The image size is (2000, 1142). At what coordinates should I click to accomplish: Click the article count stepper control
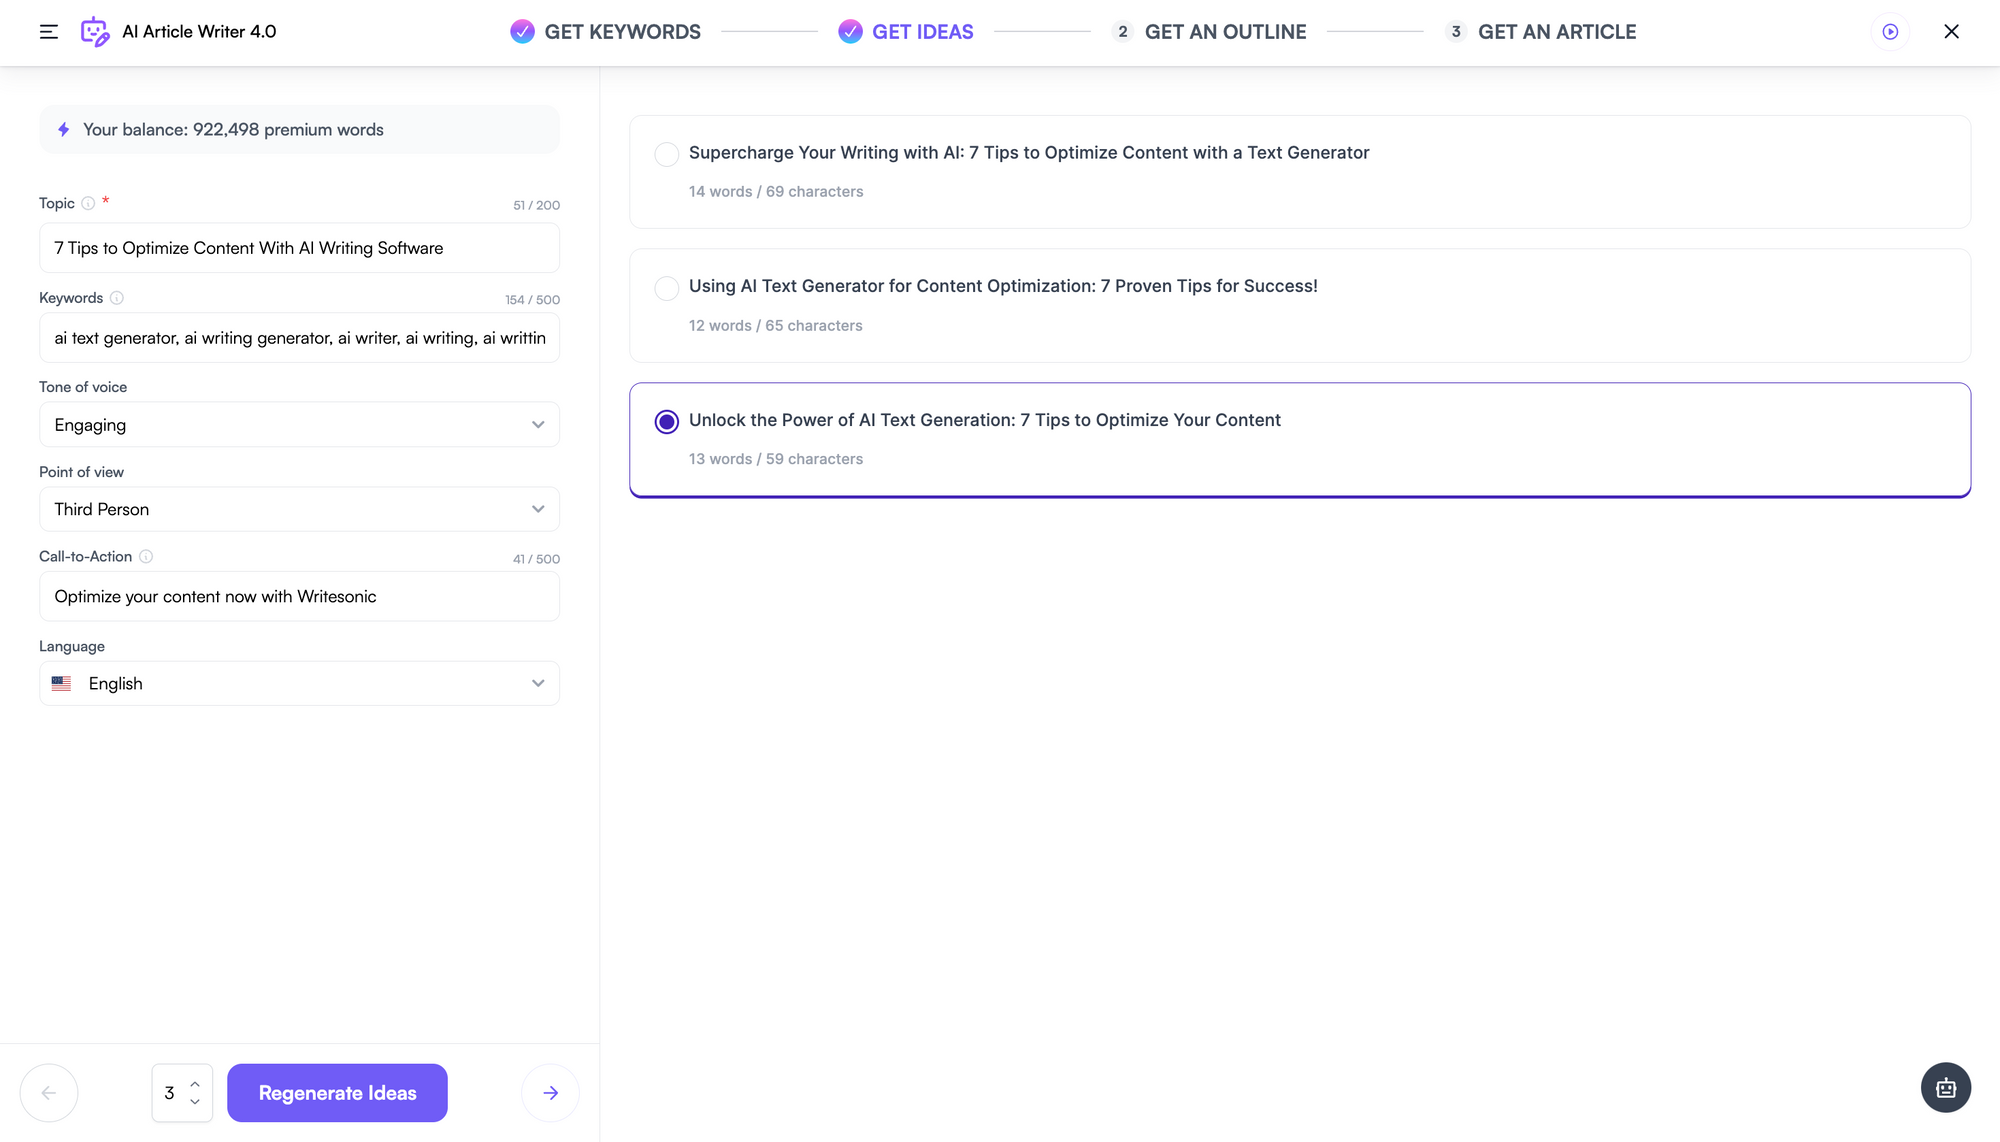[181, 1093]
